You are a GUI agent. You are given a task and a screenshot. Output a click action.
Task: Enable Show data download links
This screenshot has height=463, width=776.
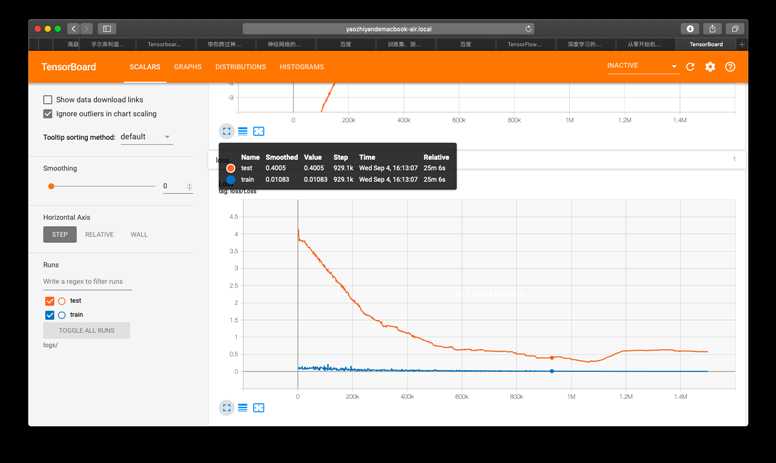48,99
